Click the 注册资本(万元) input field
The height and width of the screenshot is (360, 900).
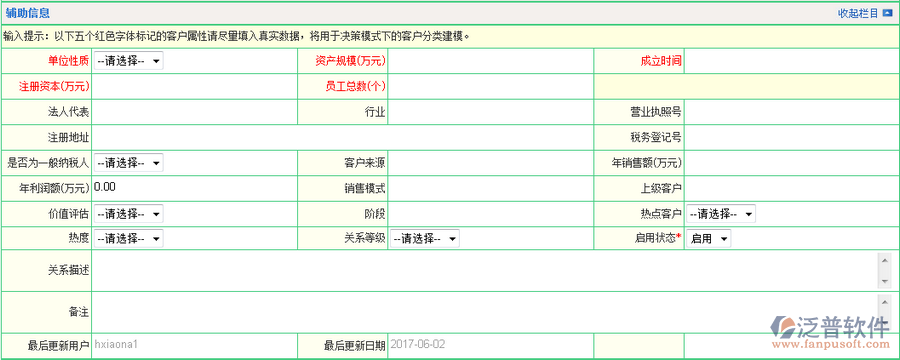195,87
